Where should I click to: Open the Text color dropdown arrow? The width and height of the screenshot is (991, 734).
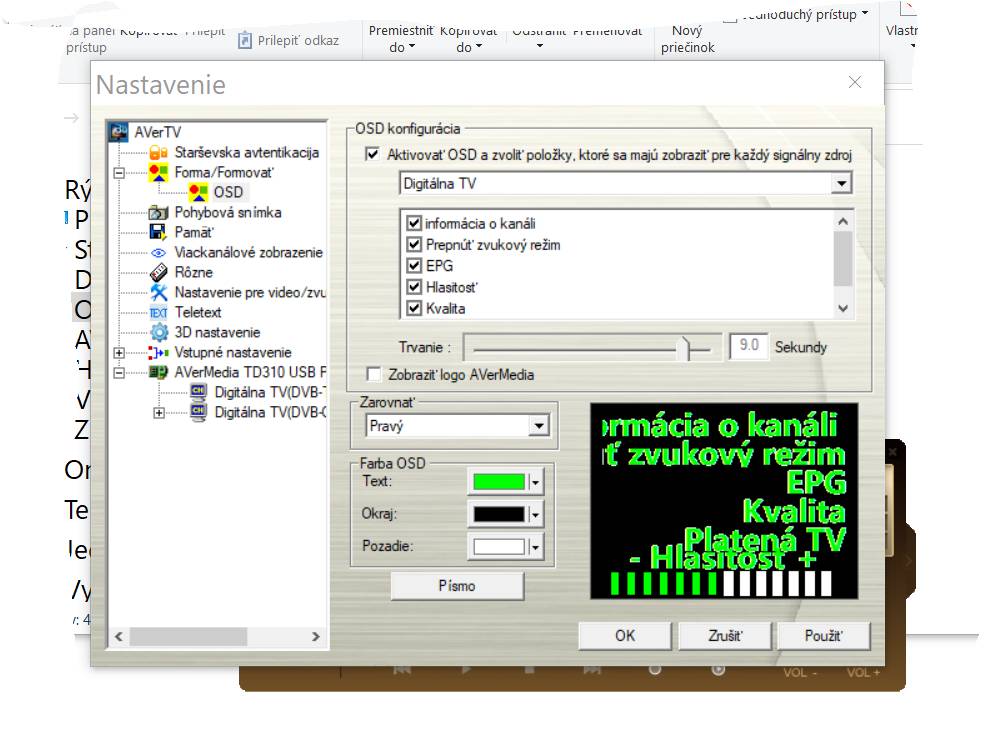coord(535,482)
